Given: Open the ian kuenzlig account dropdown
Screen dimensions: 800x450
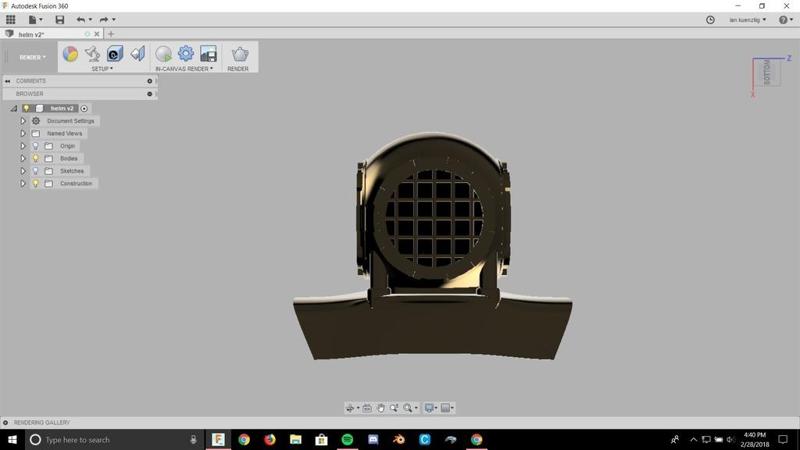Looking at the screenshot, I should (747, 20).
